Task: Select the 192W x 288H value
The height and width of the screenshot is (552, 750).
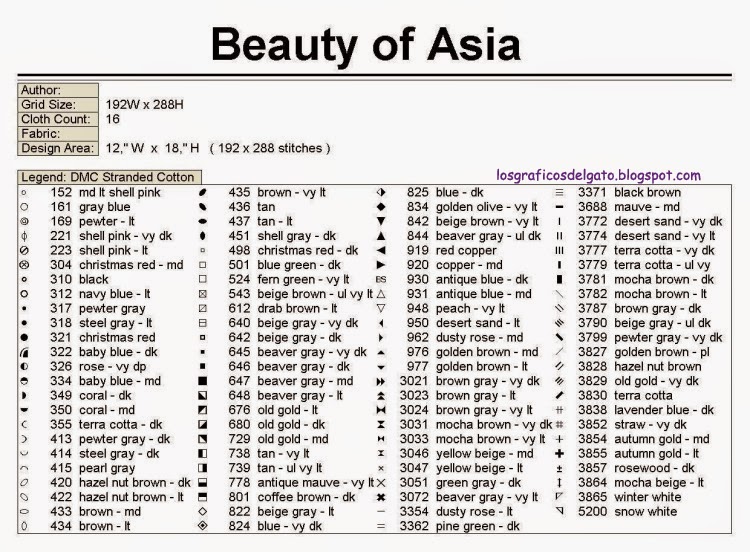Action: click(144, 105)
